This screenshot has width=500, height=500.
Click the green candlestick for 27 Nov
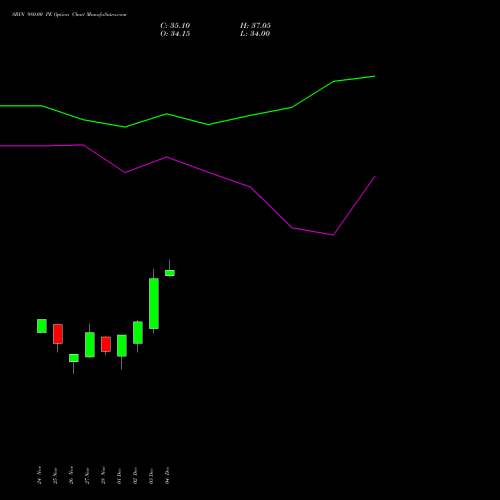[90, 345]
